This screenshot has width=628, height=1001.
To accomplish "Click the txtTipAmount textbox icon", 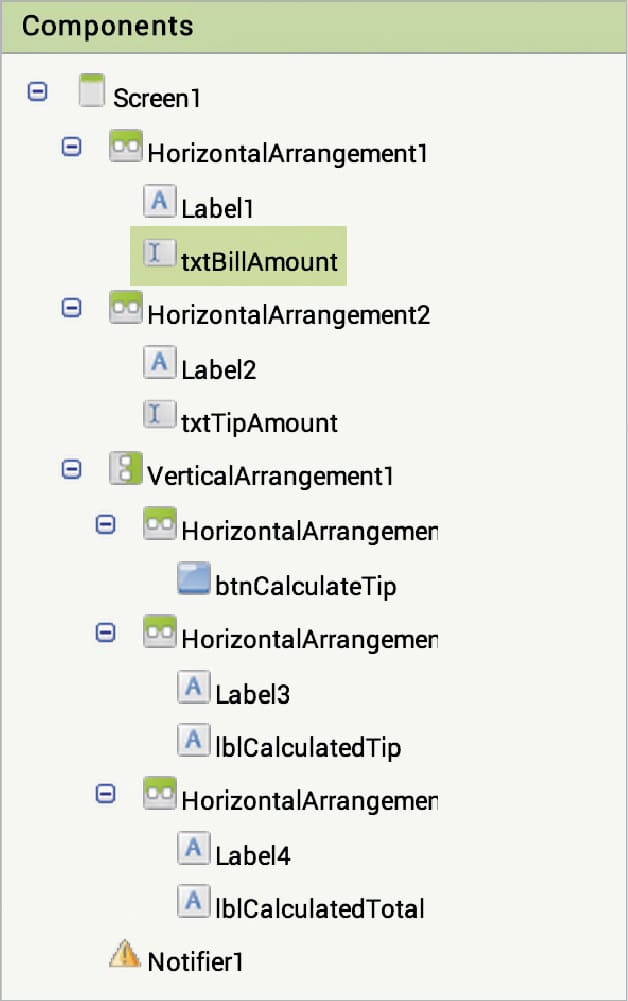I will coord(159,416).
